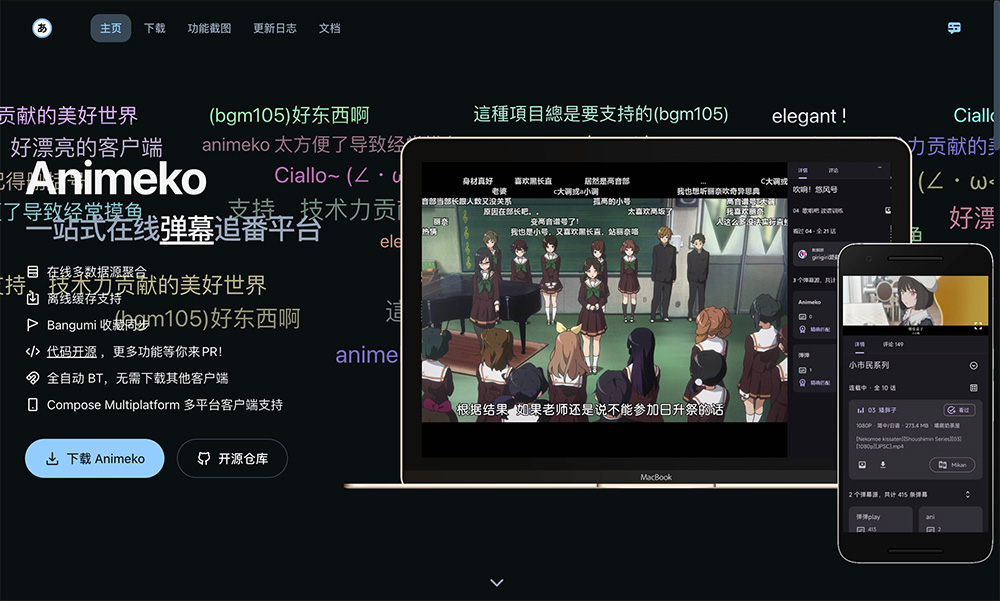The width and height of the screenshot is (1000, 601).
Task: Click the fullscreen icon on the phone video player
Action: coord(978,324)
